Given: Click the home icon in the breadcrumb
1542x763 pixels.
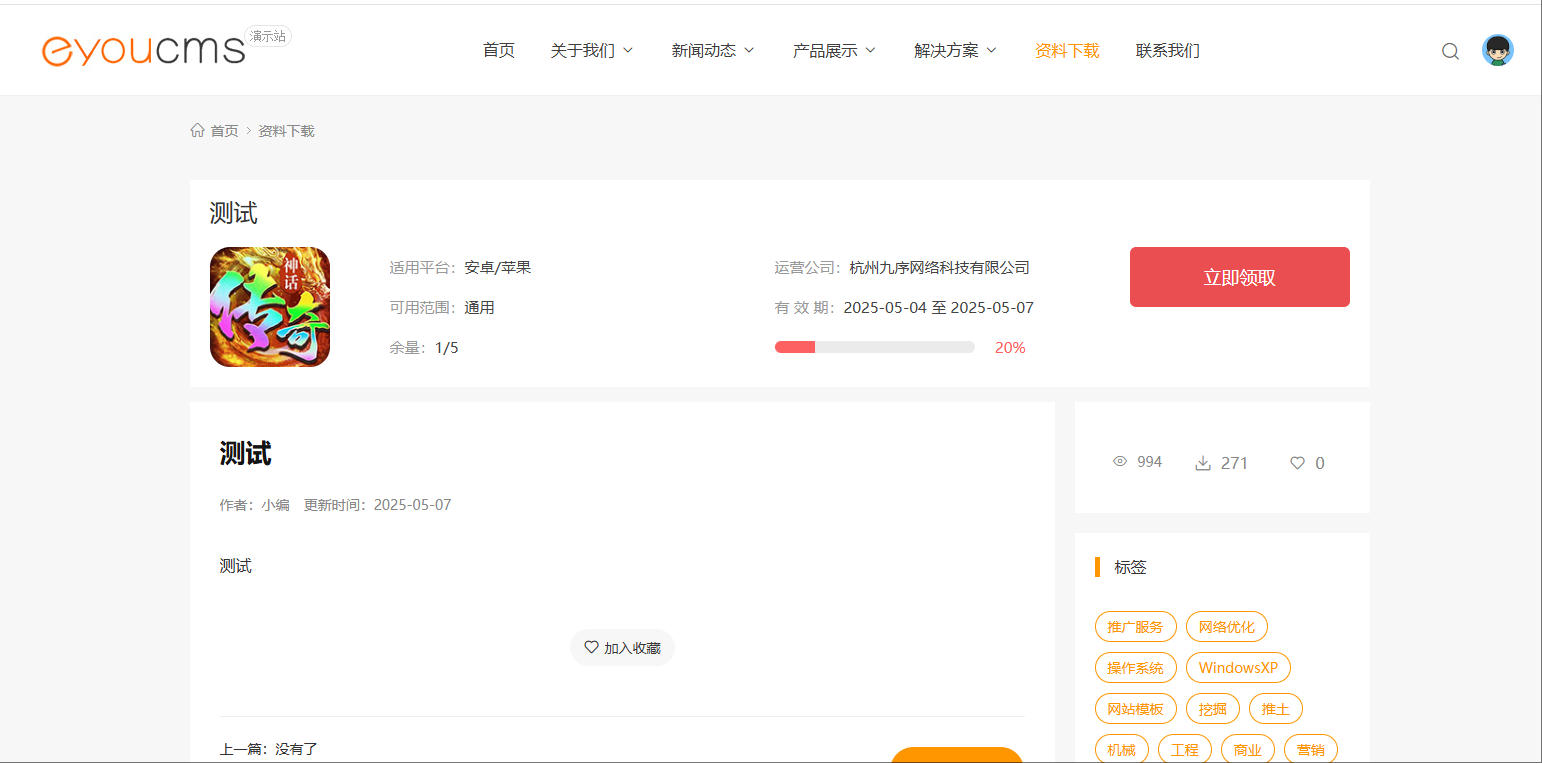Looking at the screenshot, I should pyautogui.click(x=197, y=130).
